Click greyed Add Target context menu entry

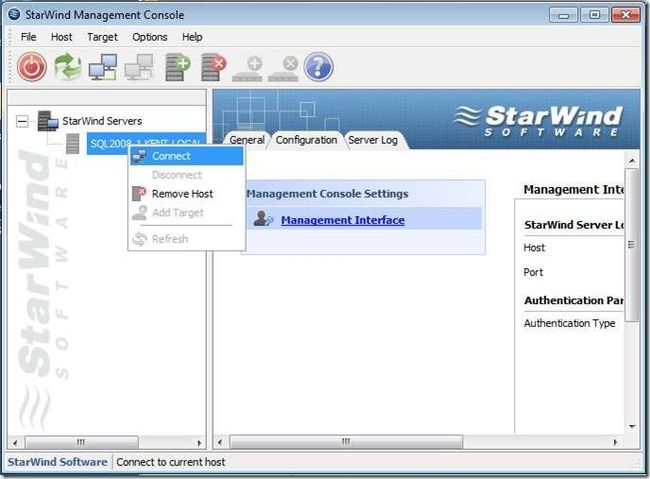(187, 212)
